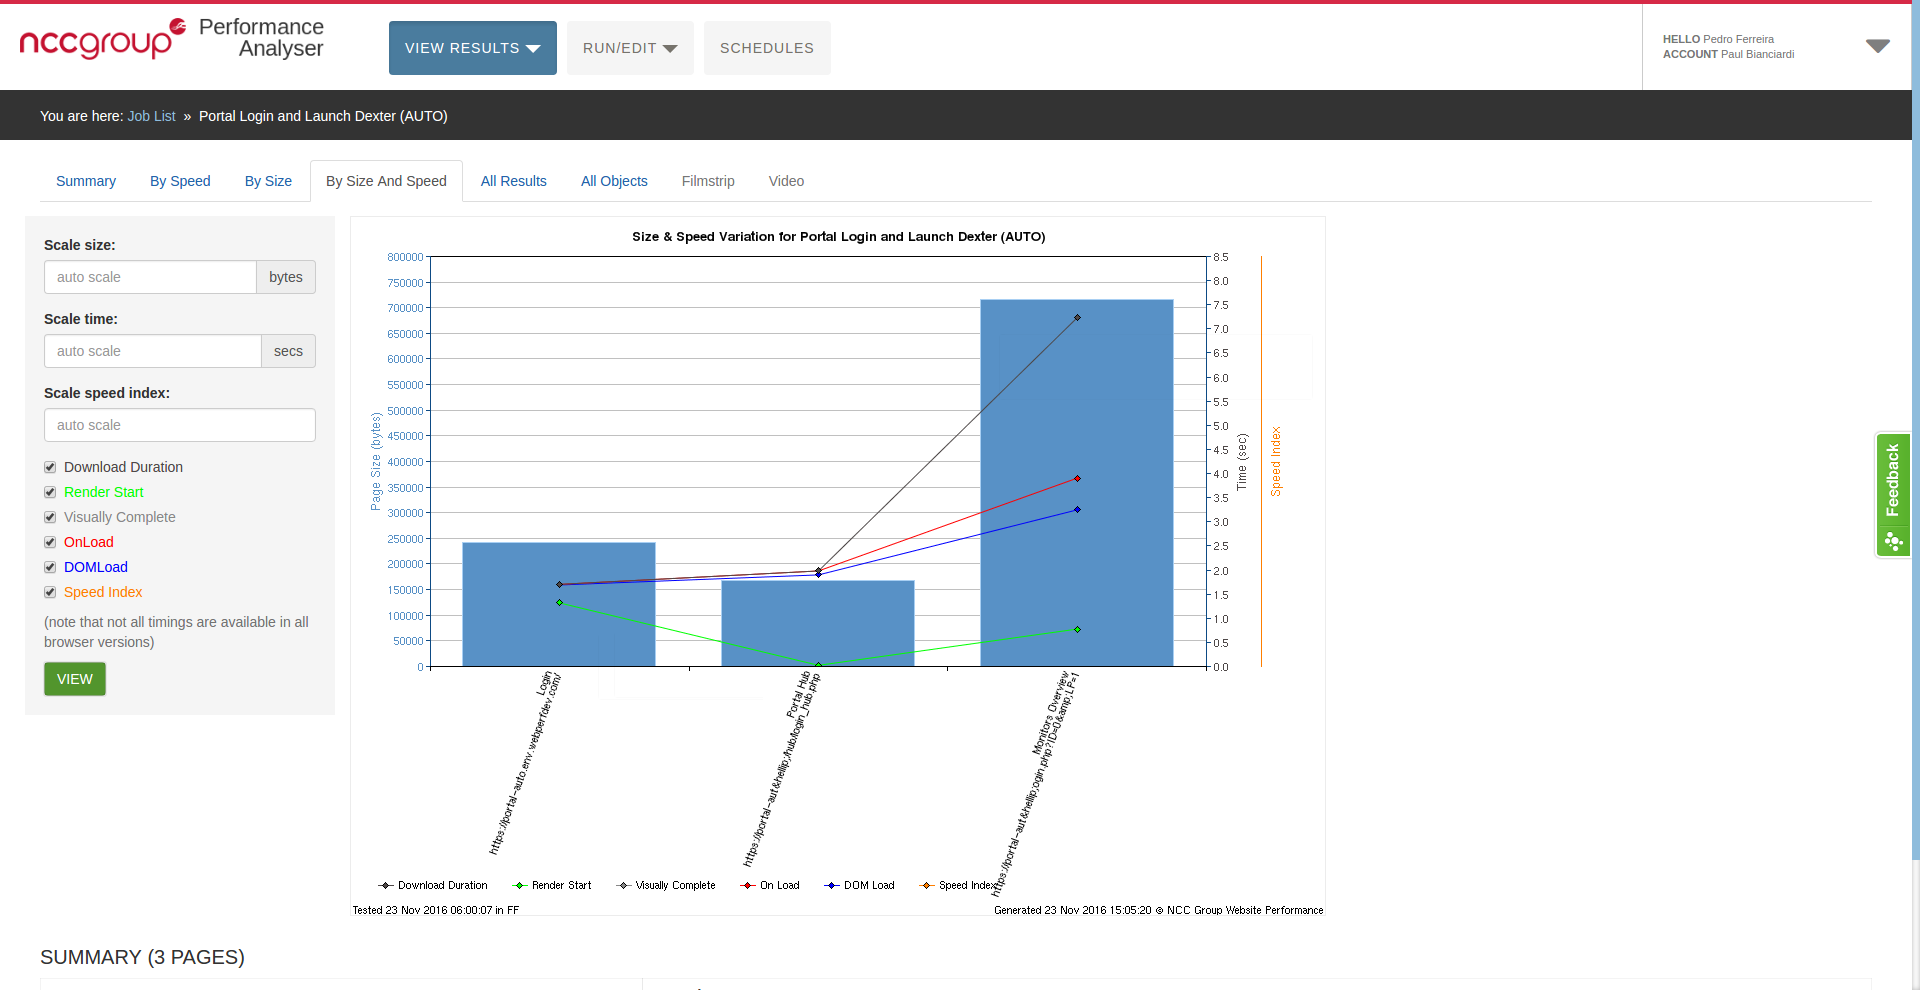The height and width of the screenshot is (990, 1920).
Task: Expand the user account menu arrow
Action: [1877, 46]
